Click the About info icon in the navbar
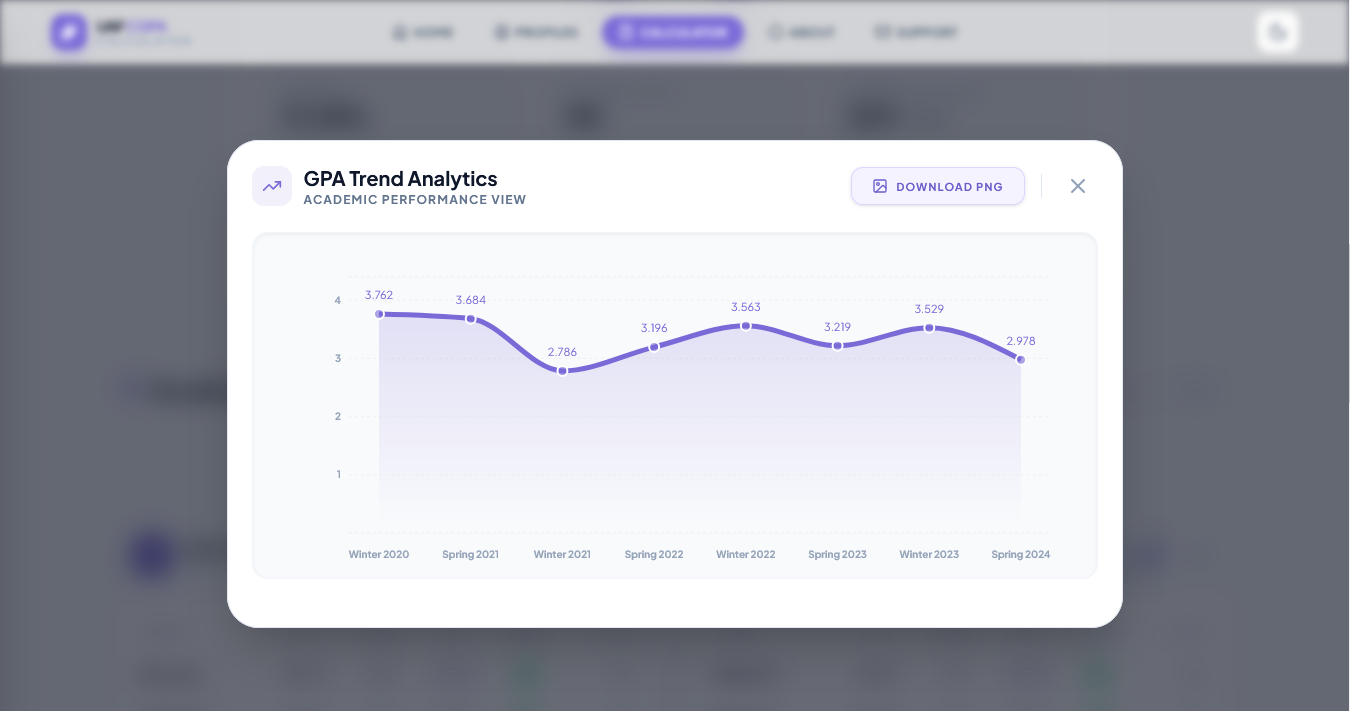This screenshot has width=1350, height=711. click(x=777, y=32)
